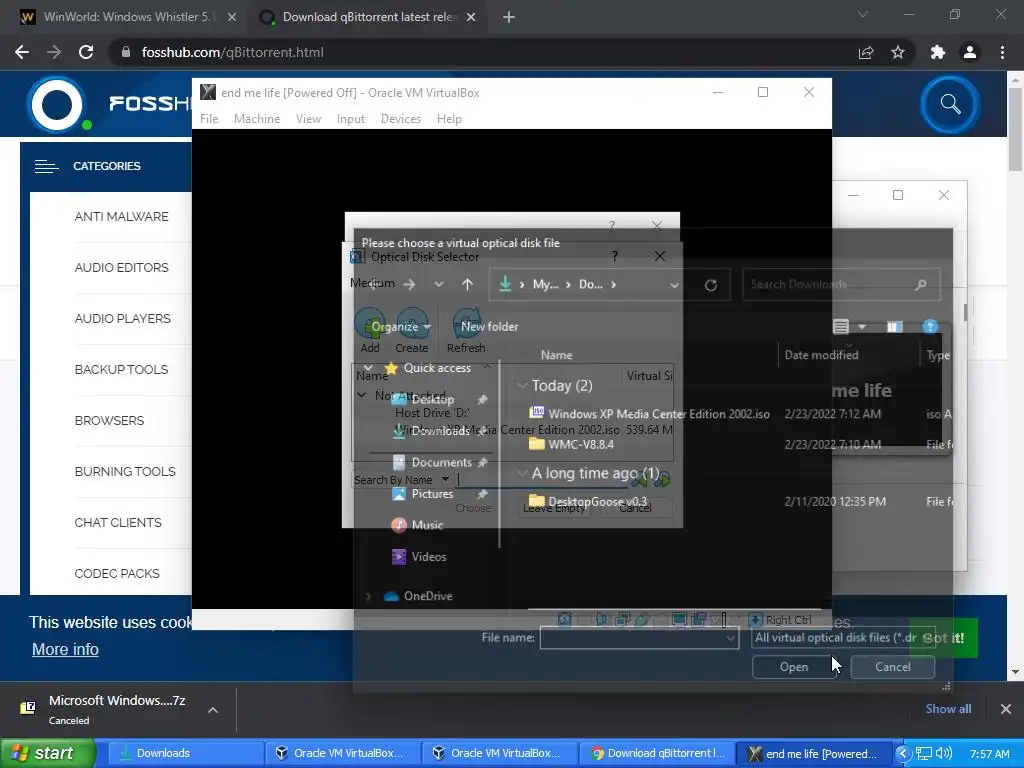This screenshot has width=1024, height=768.
Task: Click the FossHub circular logo
Action: click(x=57, y=104)
